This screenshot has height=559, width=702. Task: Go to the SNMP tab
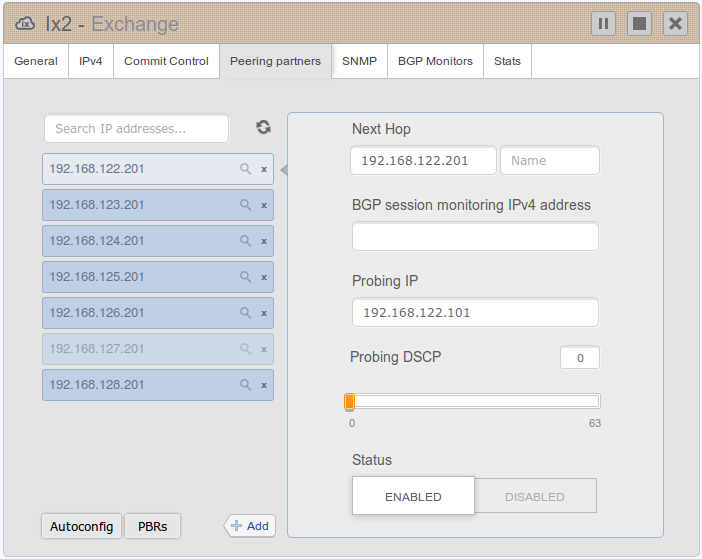coord(359,61)
